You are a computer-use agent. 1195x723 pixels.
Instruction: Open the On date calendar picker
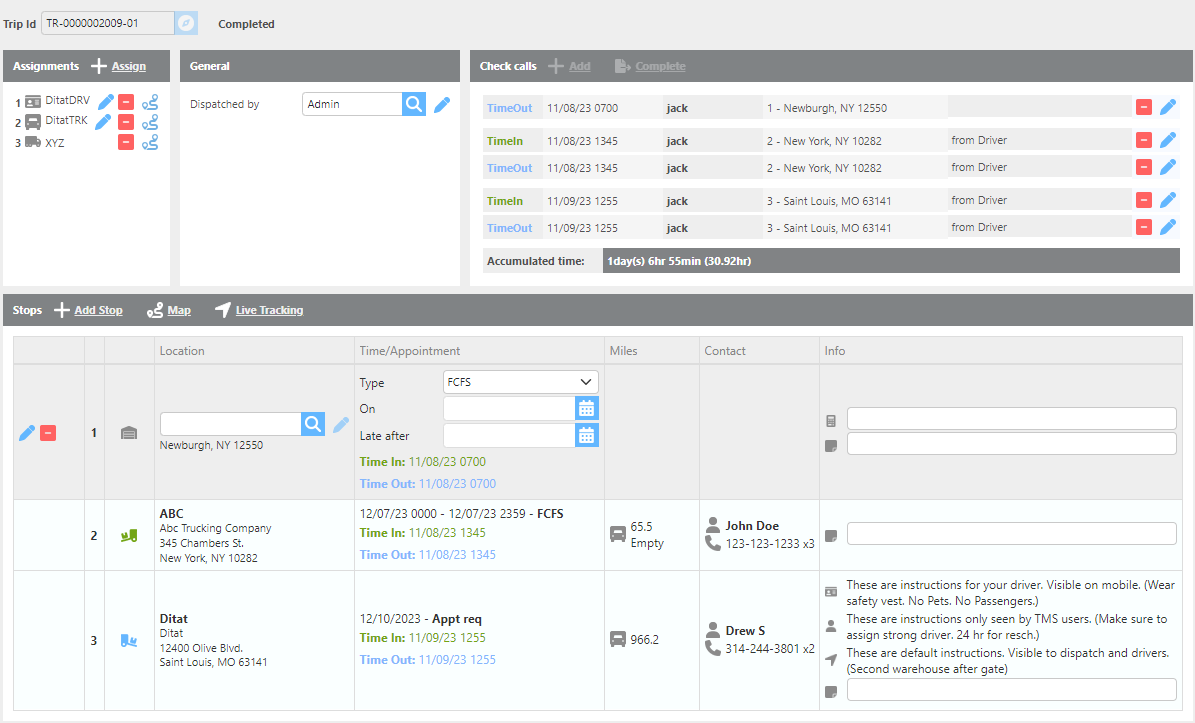click(x=587, y=408)
